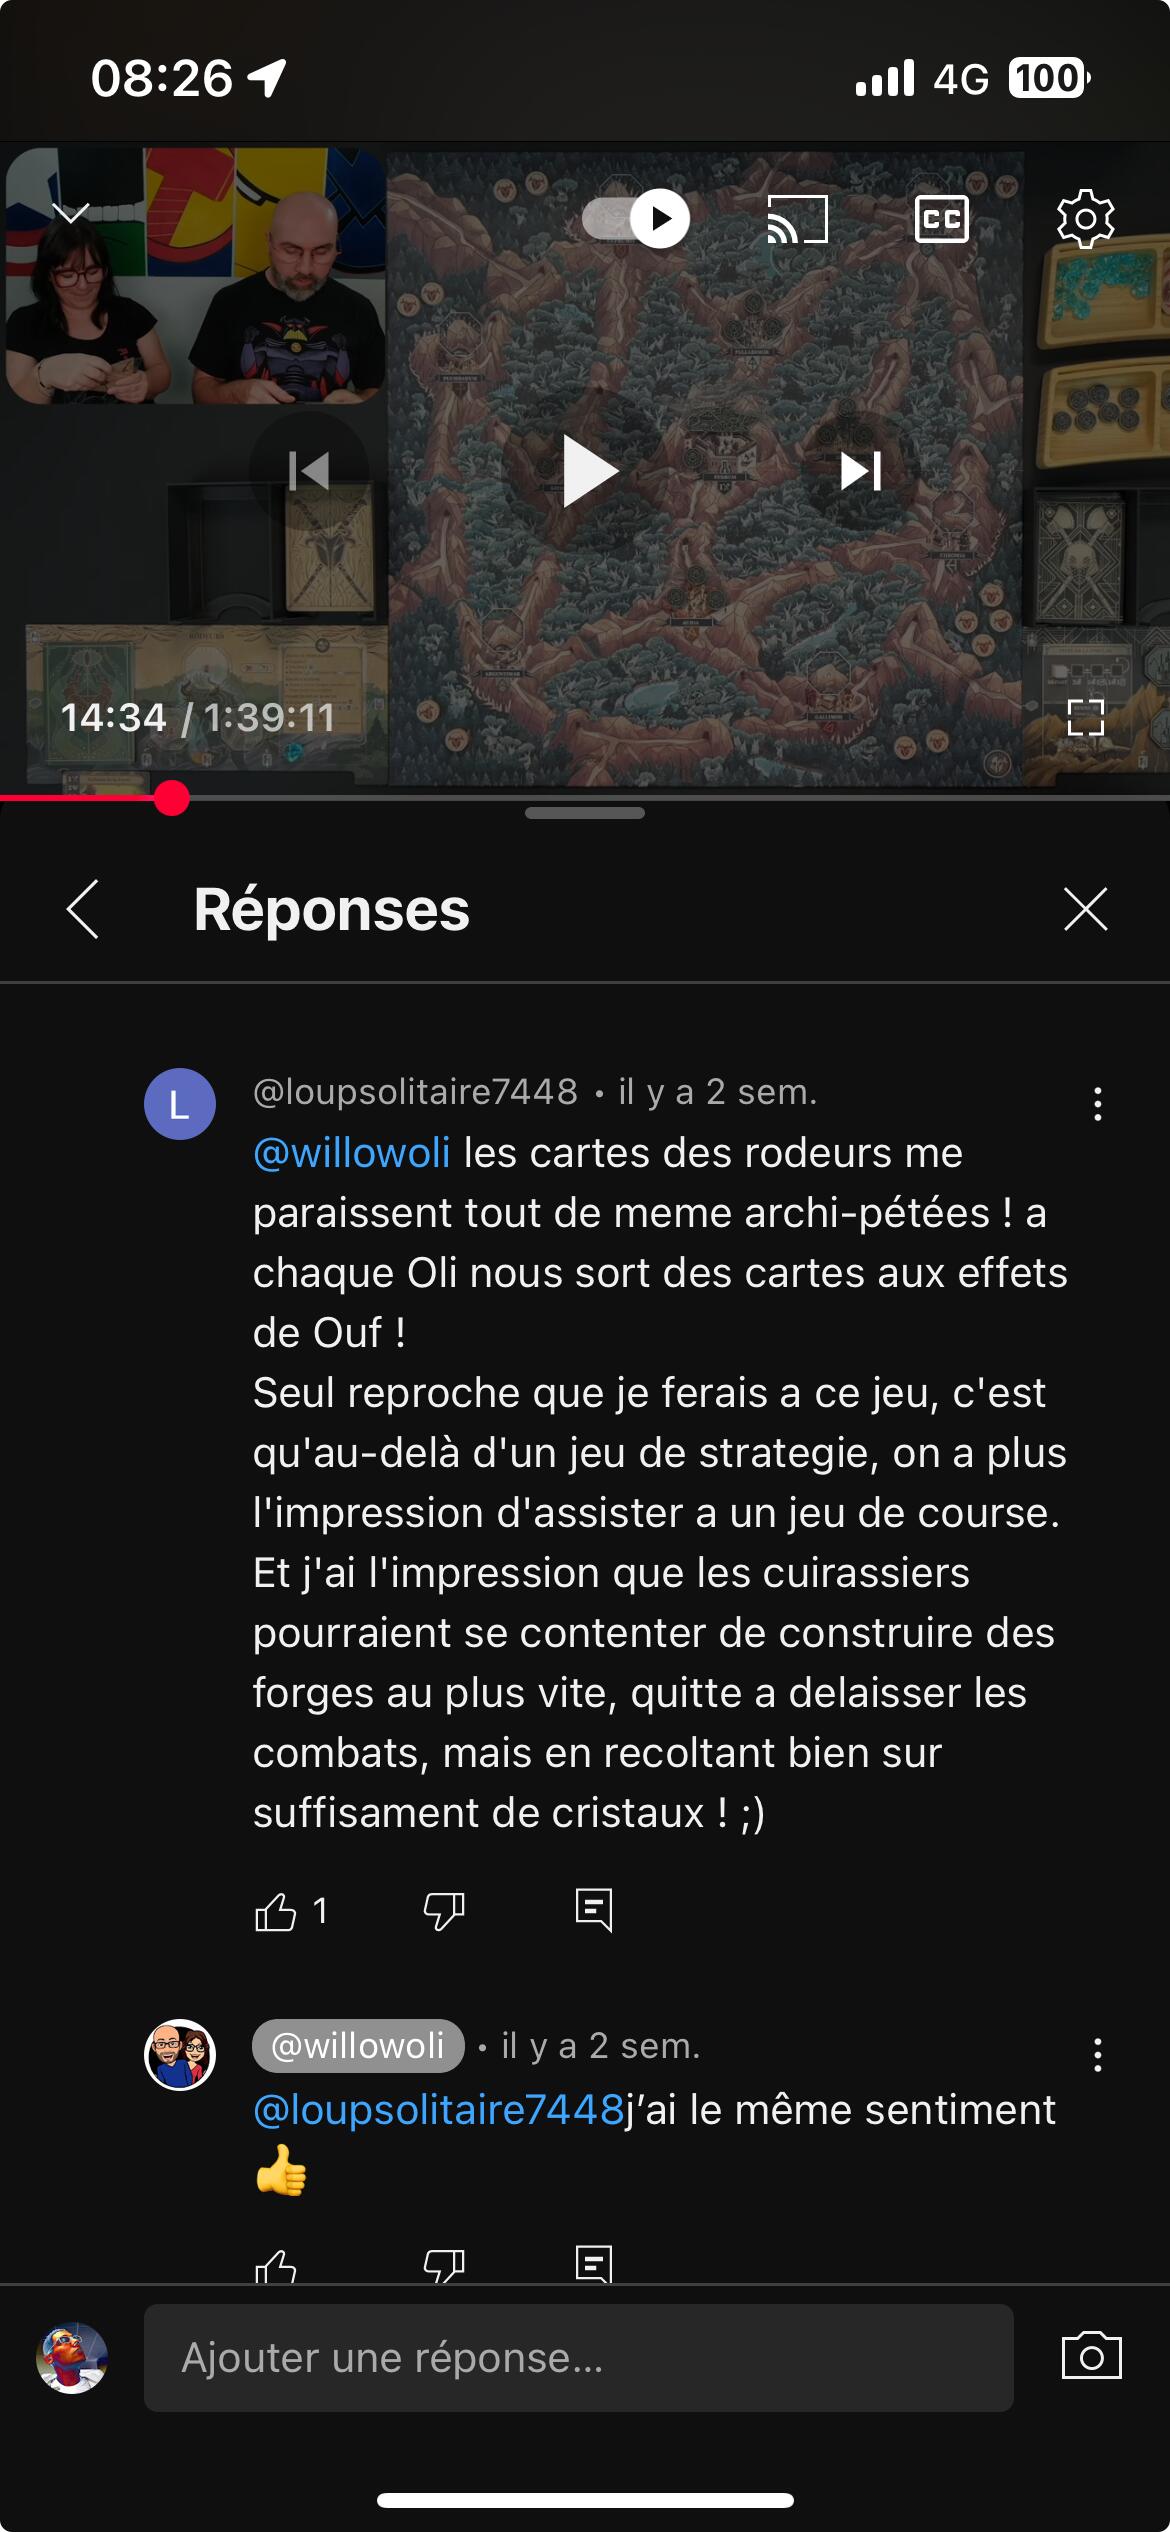The image size is (1170, 2532).
Task: Open options menu for loupsolitaire7448 comment
Action: [1098, 1104]
